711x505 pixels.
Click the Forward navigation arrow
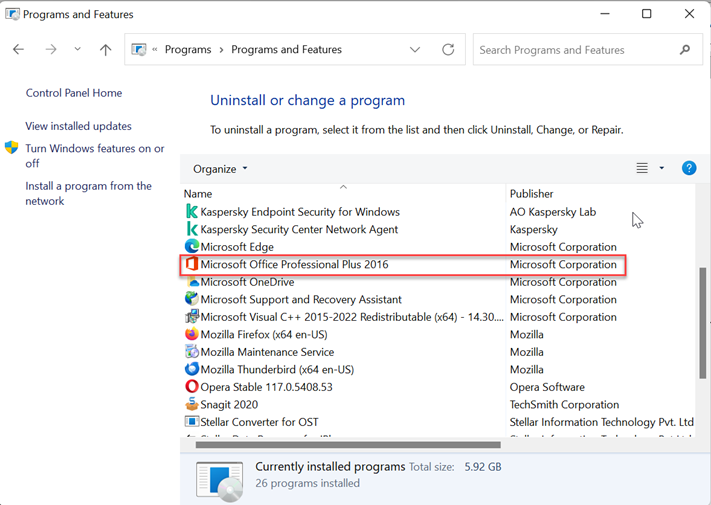pos(51,49)
